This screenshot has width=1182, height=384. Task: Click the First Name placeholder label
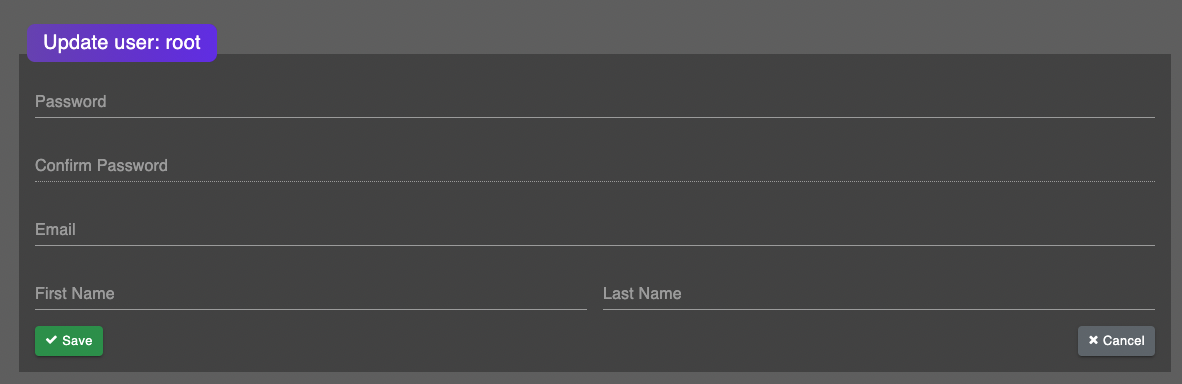(x=75, y=293)
